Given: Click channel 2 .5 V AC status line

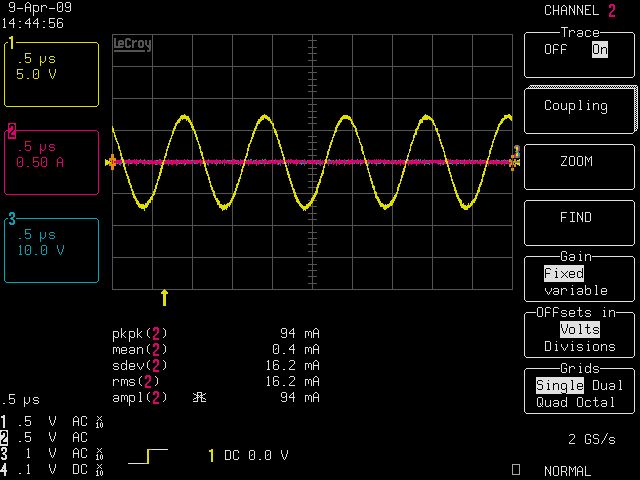Looking at the screenshot, I should click(44, 438).
